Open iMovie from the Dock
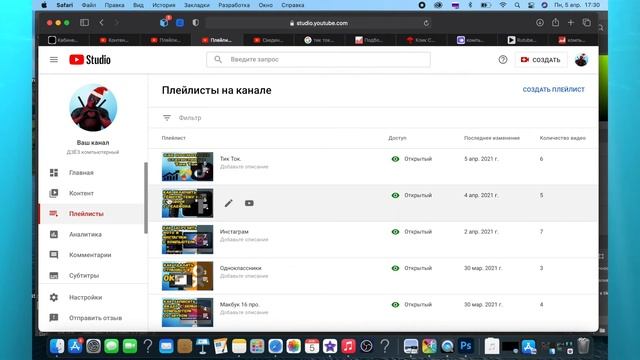The width and height of the screenshot is (640, 360). [x=330, y=347]
